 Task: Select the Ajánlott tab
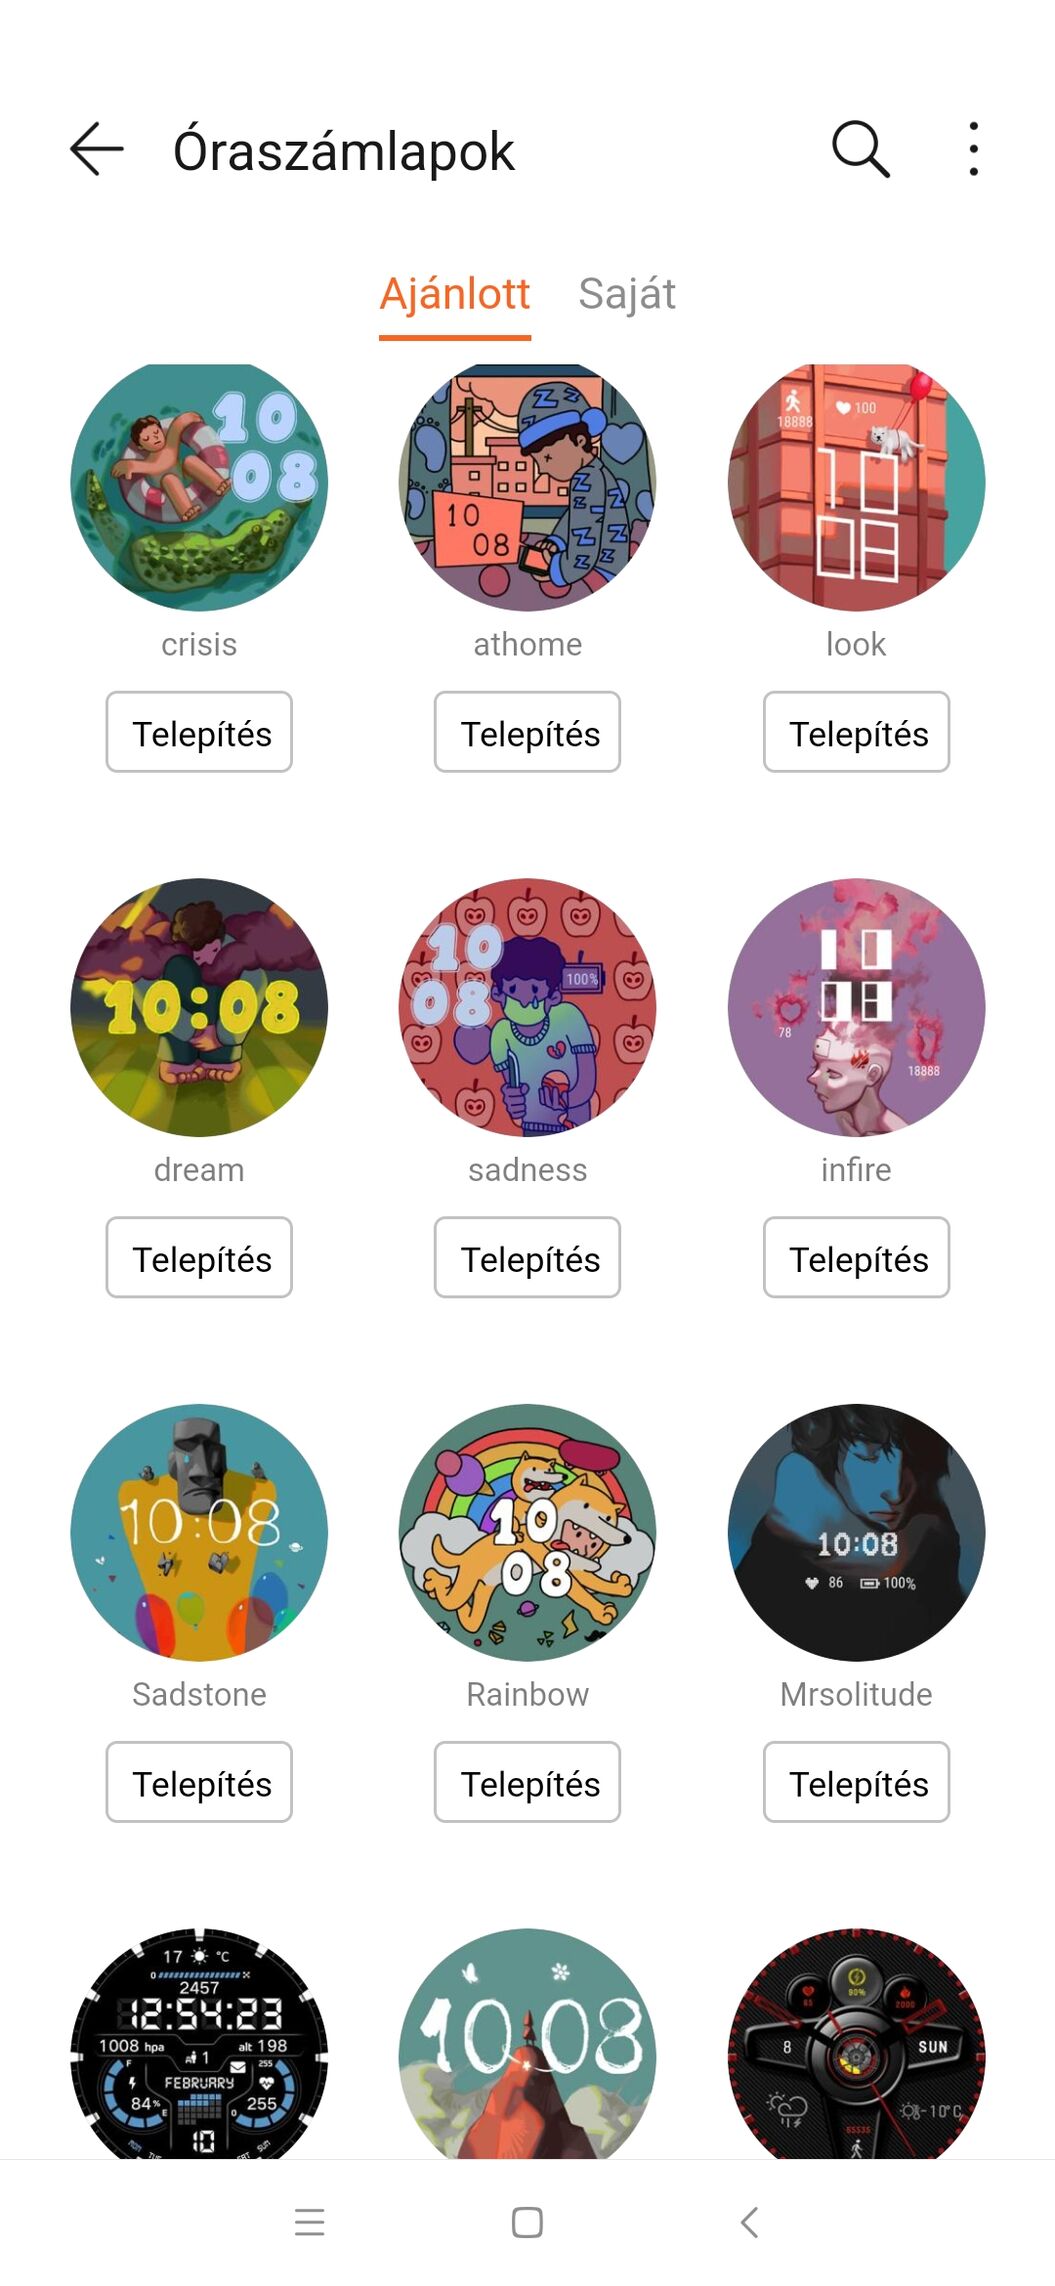pos(455,294)
